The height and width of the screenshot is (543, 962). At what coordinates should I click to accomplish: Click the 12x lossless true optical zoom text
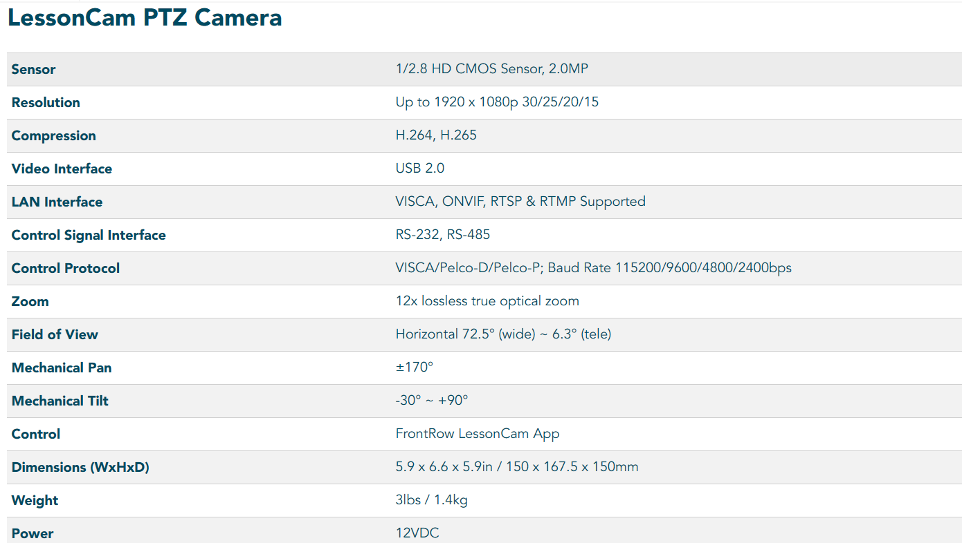pyautogui.click(x=487, y=301)
